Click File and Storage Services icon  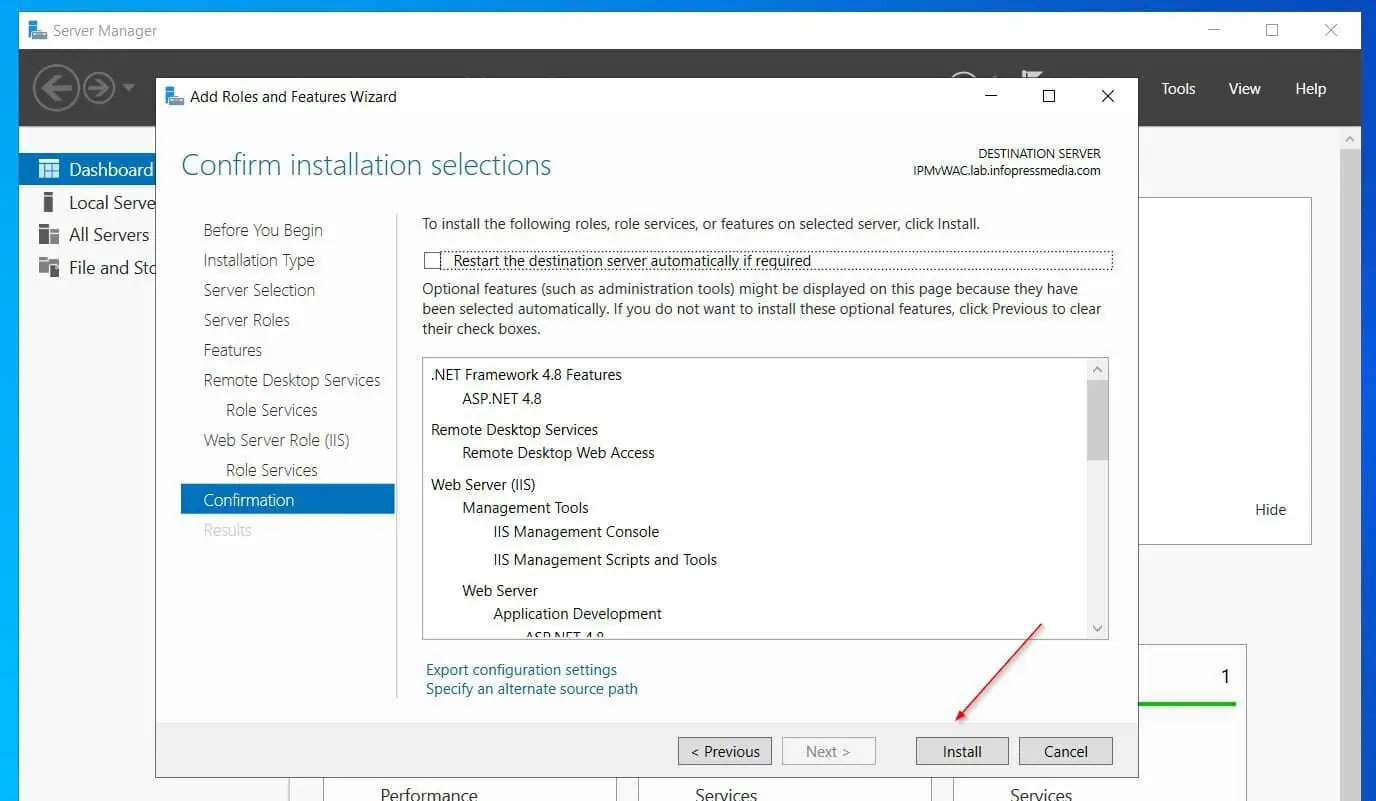pos(49,267)
